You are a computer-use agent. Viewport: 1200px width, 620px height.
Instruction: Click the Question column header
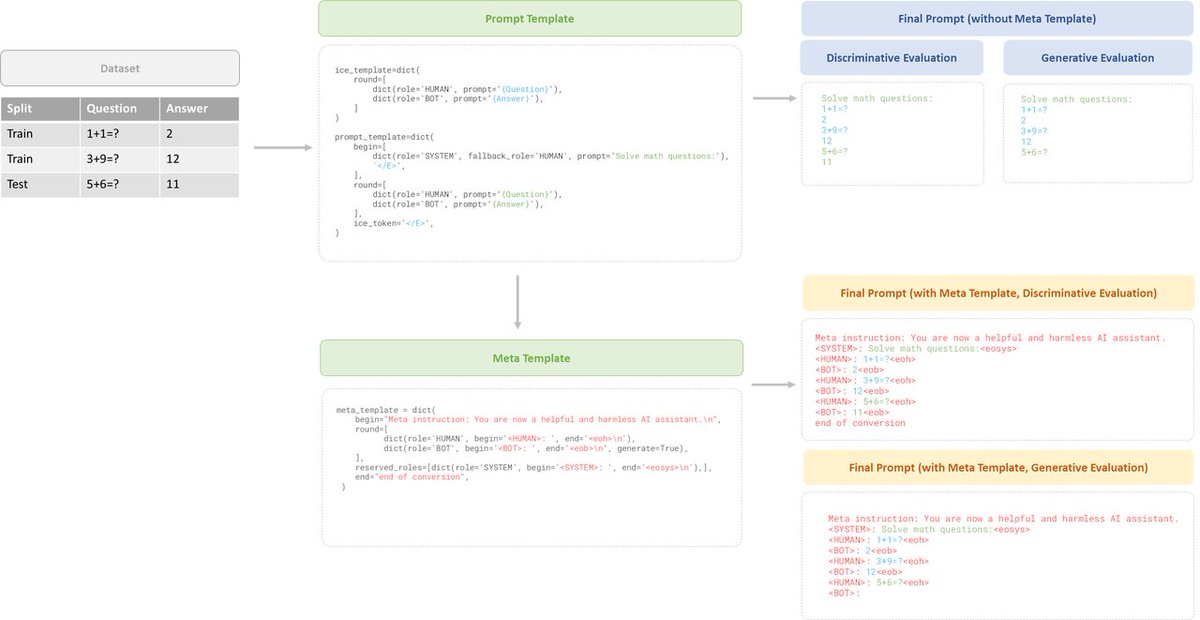119,108
